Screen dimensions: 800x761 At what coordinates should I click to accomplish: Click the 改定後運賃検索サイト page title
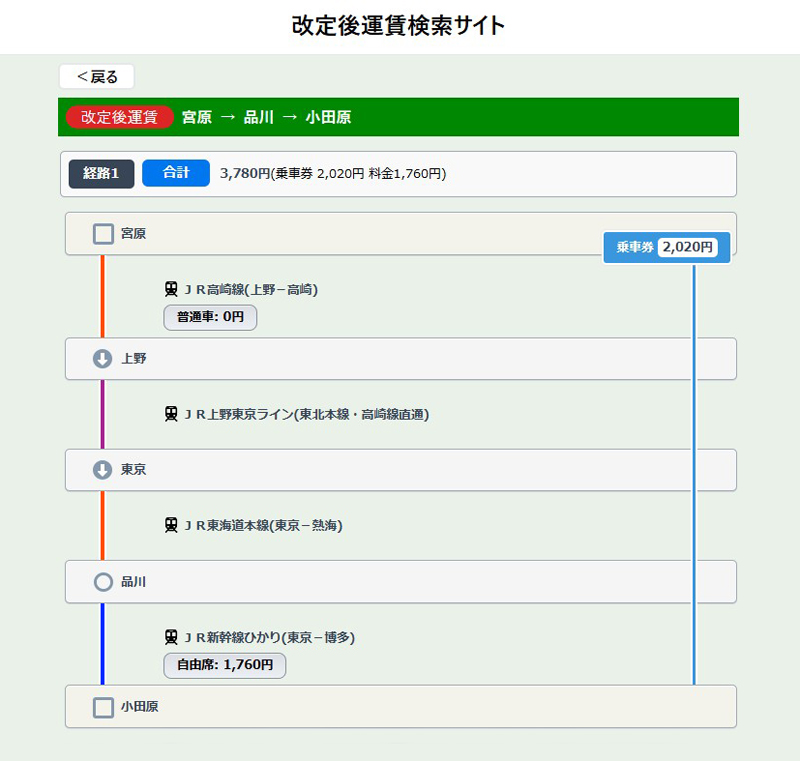399,26
